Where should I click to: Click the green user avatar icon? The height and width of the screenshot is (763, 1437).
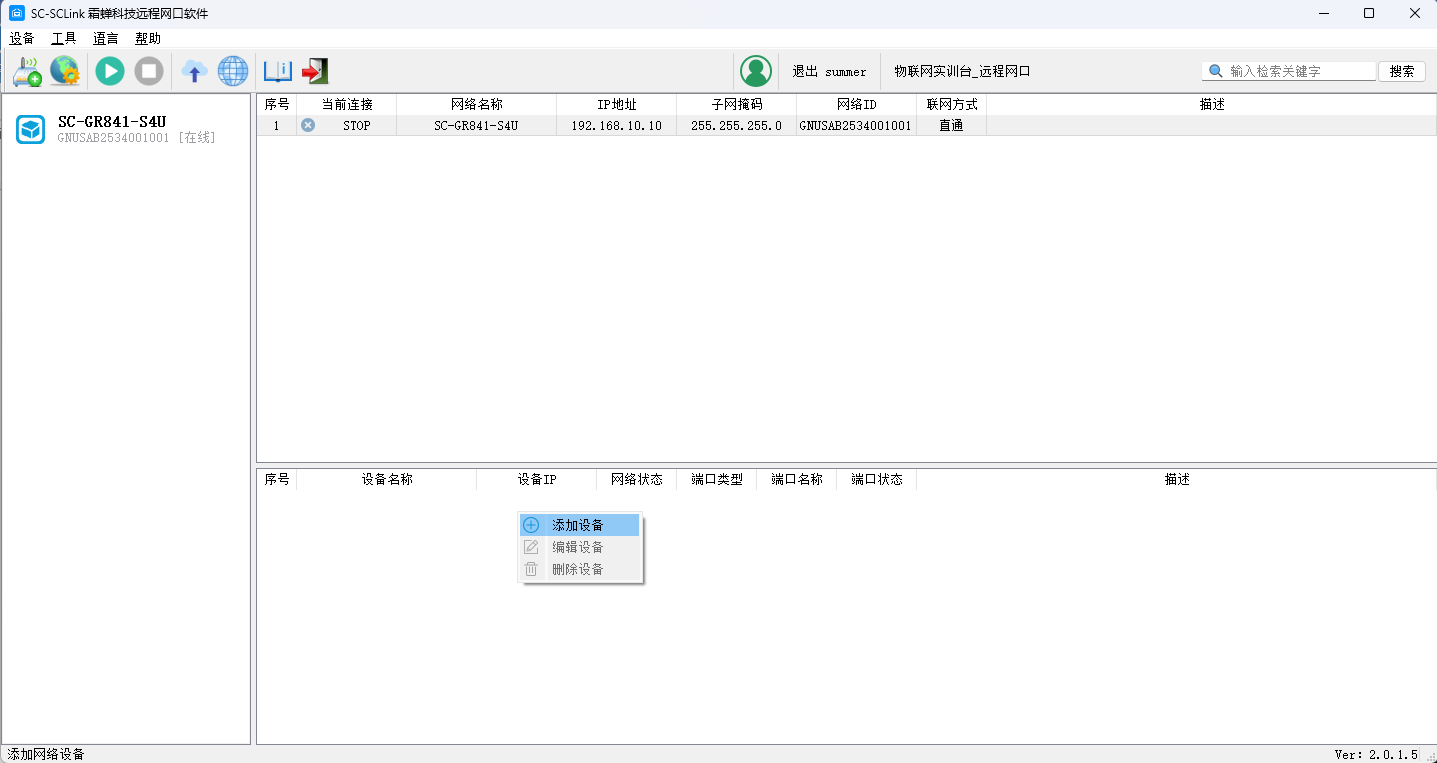coord(756,71)
